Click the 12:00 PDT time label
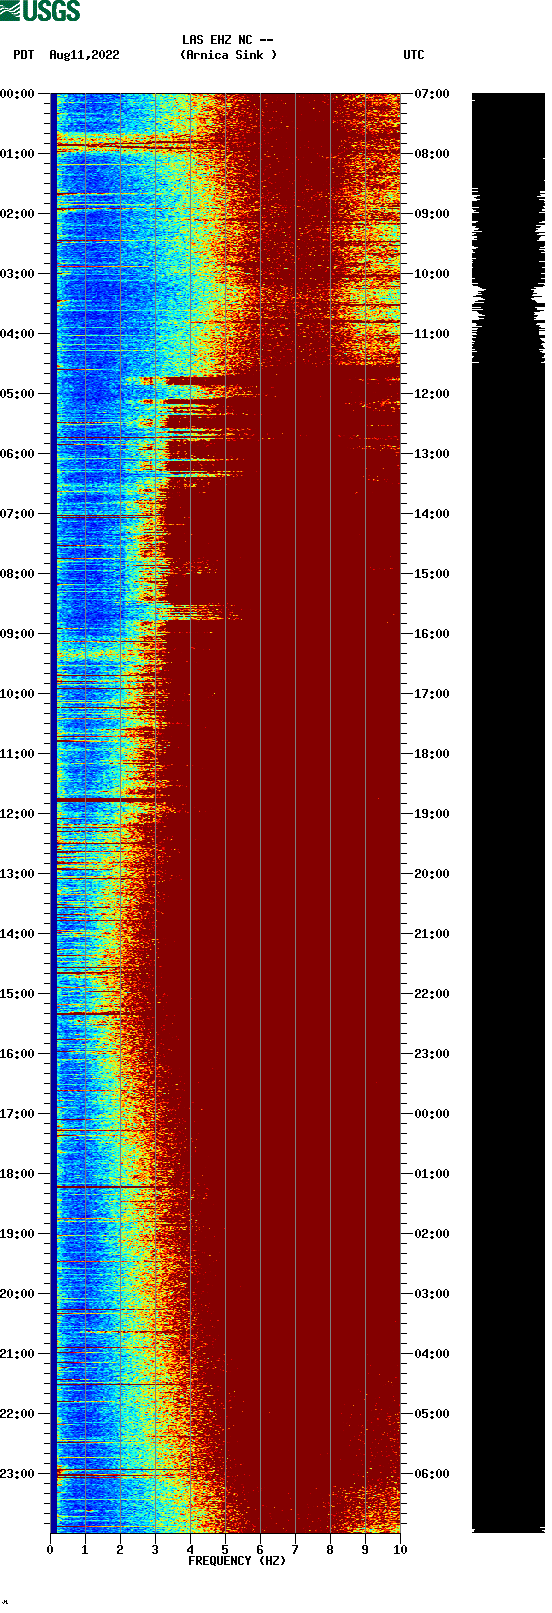This screenshot has height=1613, width=552. click(x=18, y=814)
